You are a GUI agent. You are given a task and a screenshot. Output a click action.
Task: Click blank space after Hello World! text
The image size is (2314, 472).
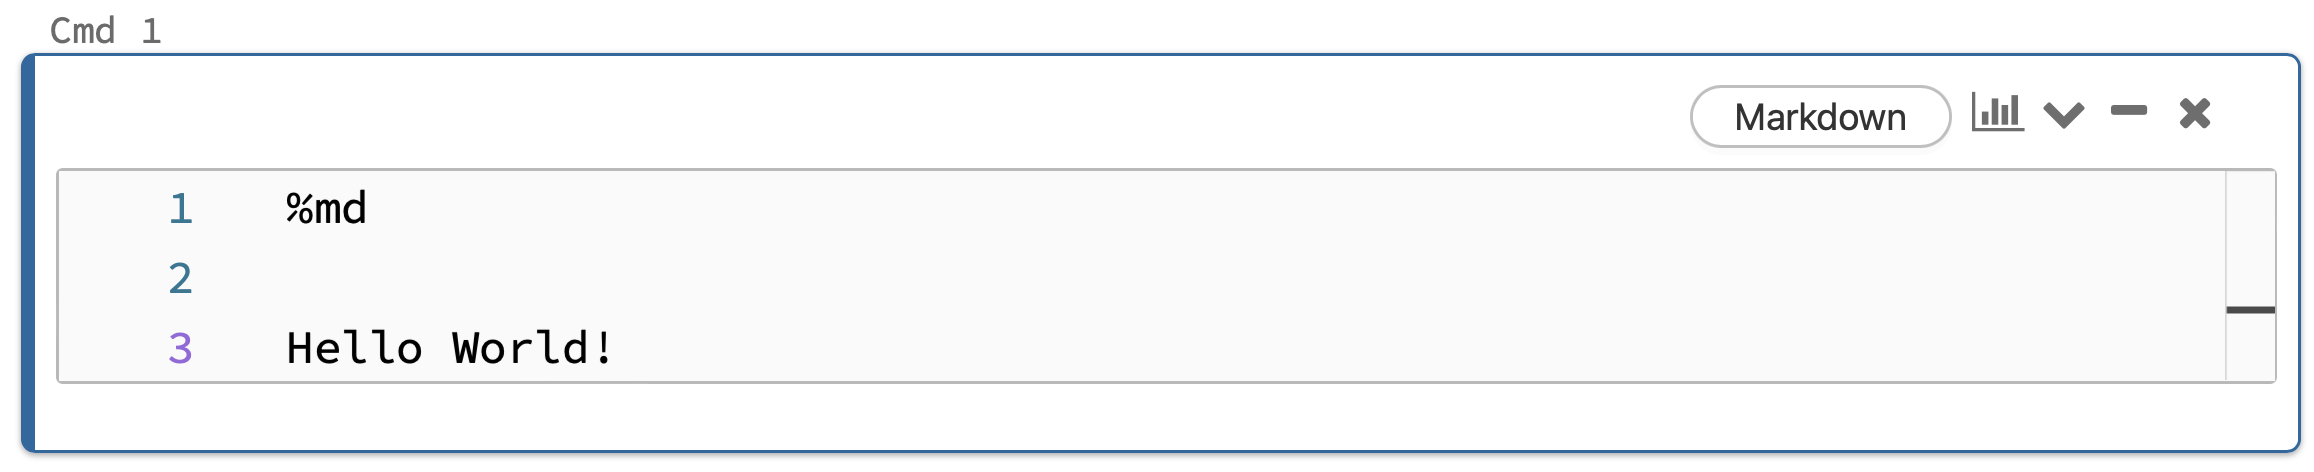point(1200,349)
